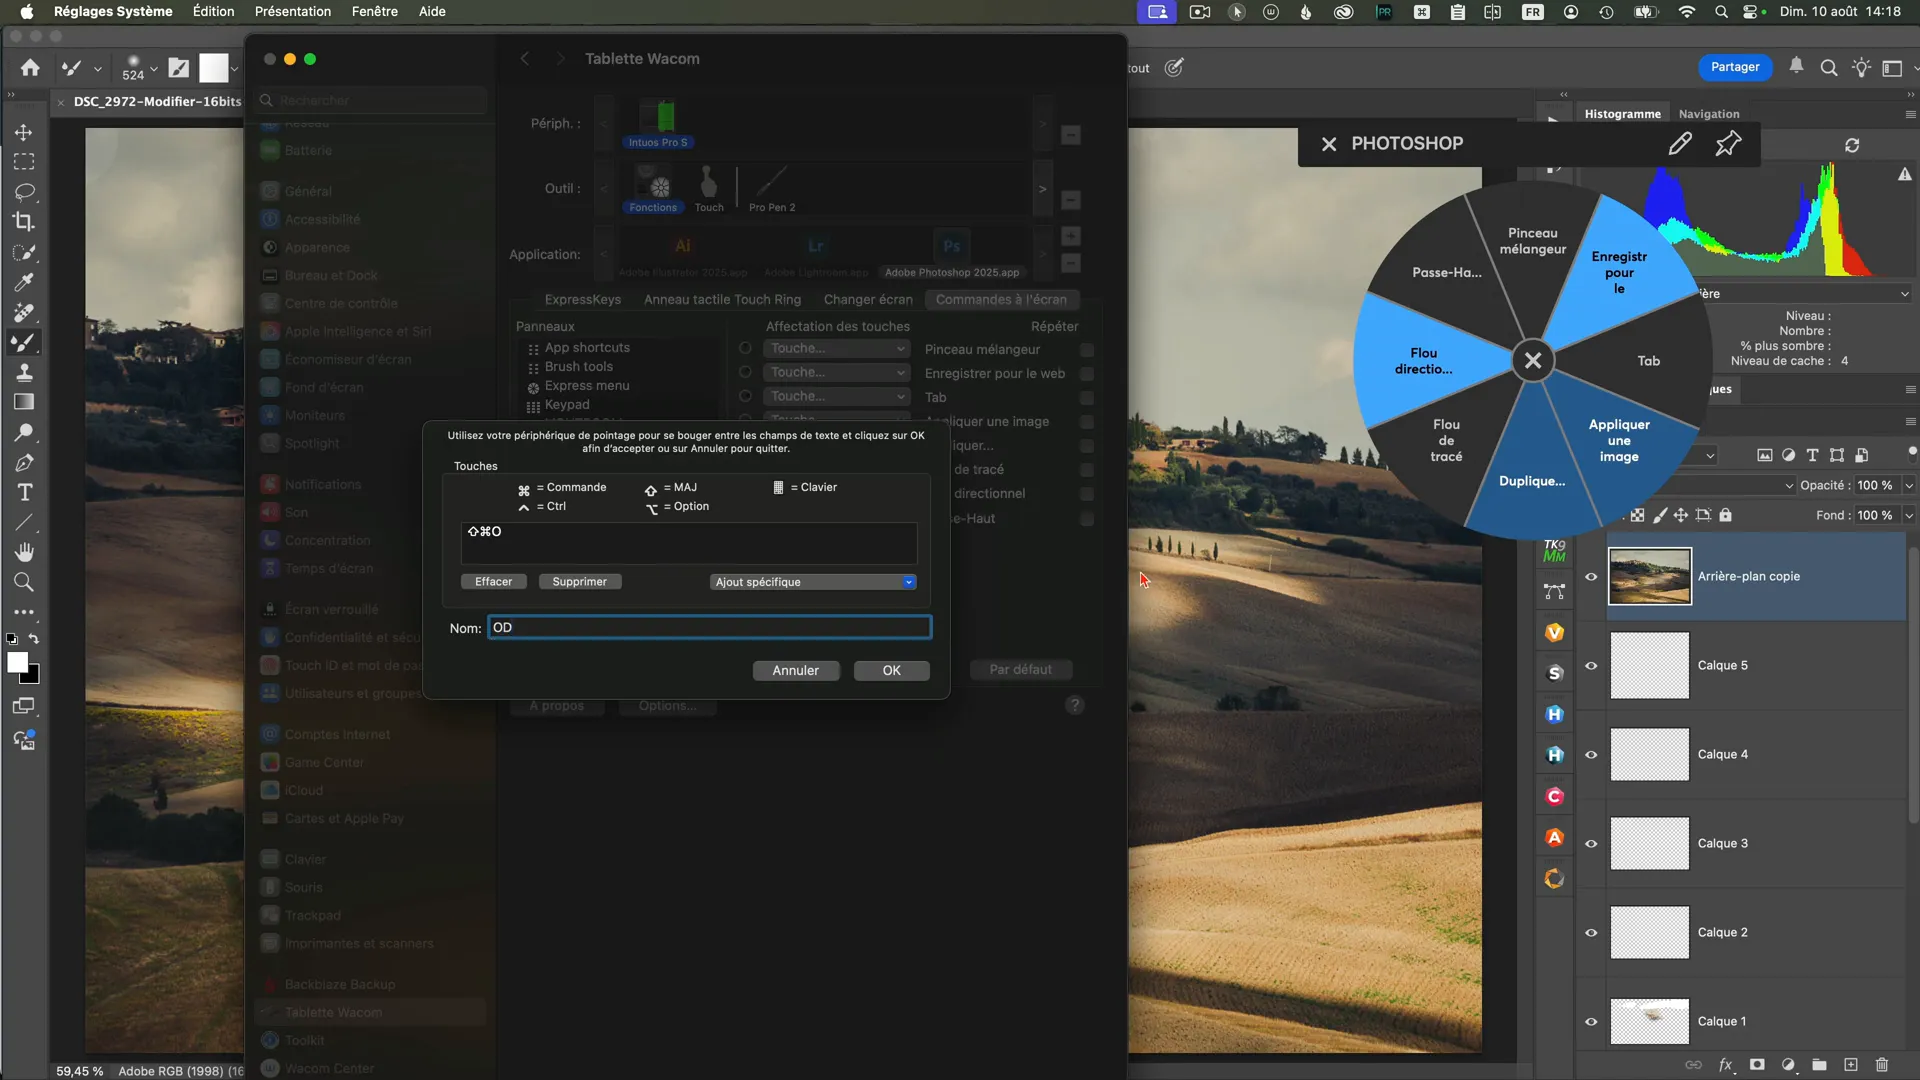Select the Rectangular Marquee tool
The height and width of the screenshot is (1080, 1920).
coord(24,162)
